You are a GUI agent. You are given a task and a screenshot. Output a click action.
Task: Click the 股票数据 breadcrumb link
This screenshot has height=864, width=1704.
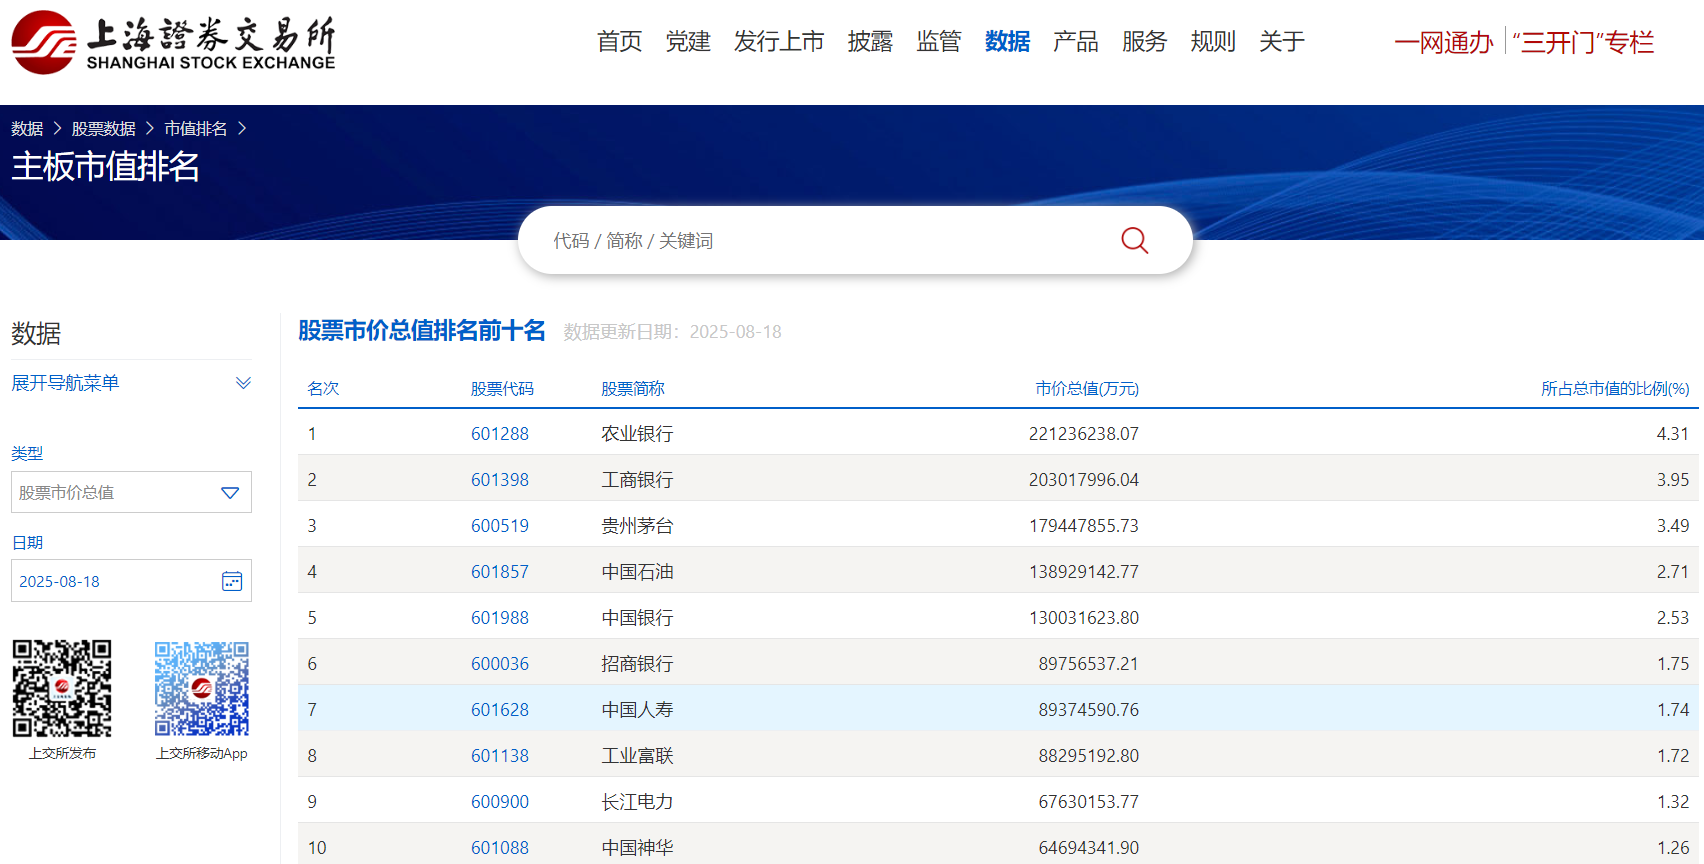pyautogui.click(x=103, y=129)
